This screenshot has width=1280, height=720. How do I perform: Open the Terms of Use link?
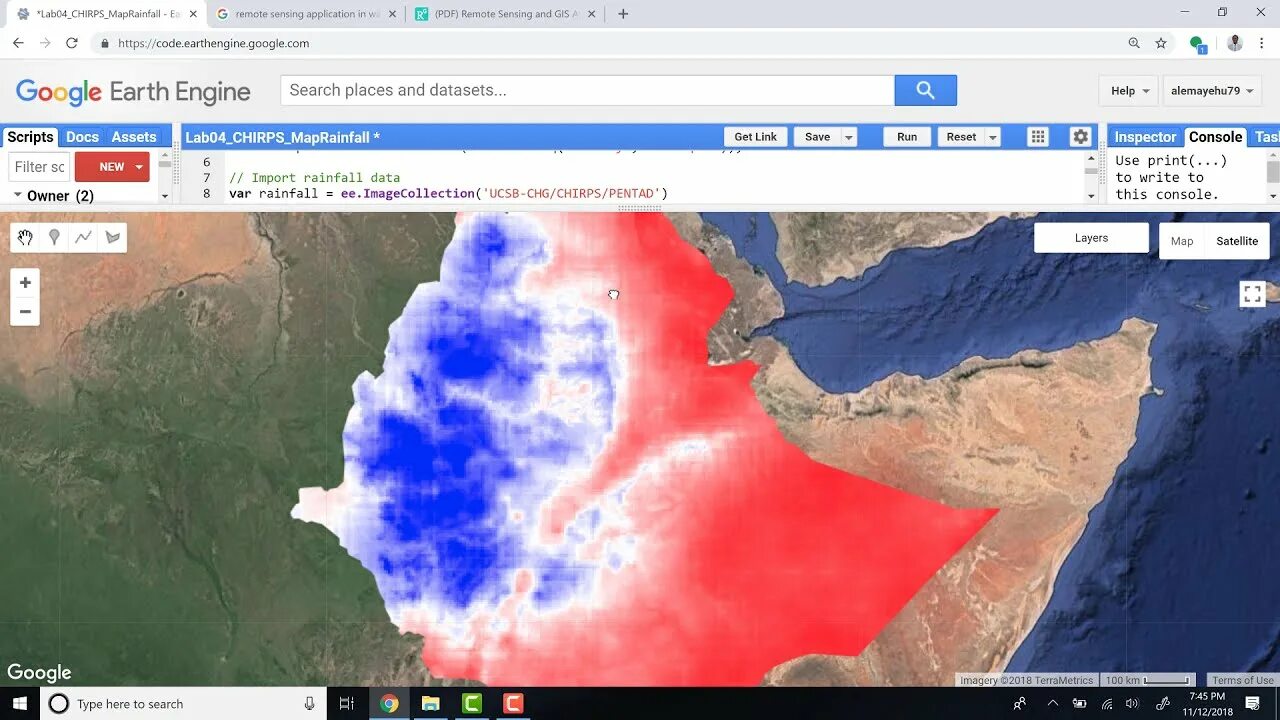click(1243, 680)
